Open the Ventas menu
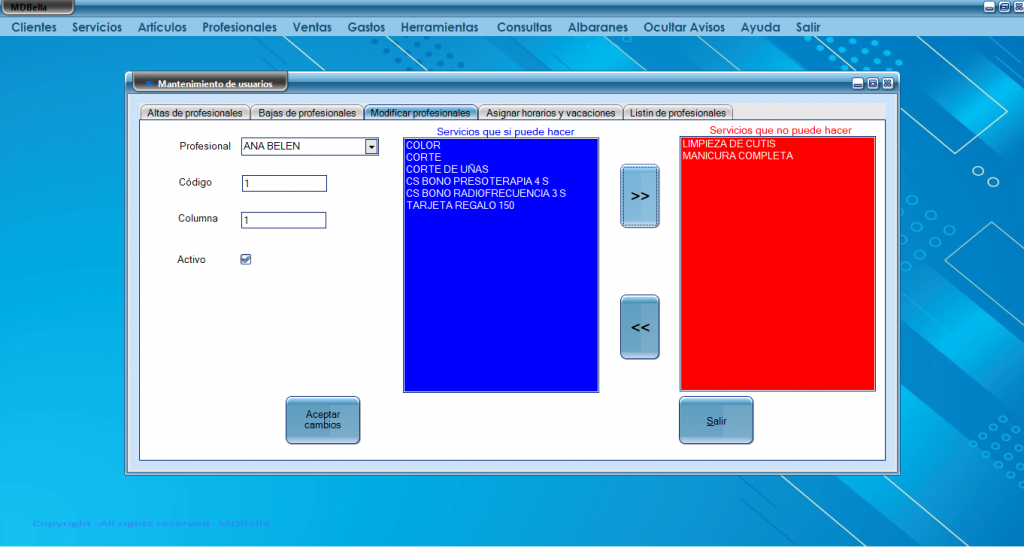 pos(312,27)
